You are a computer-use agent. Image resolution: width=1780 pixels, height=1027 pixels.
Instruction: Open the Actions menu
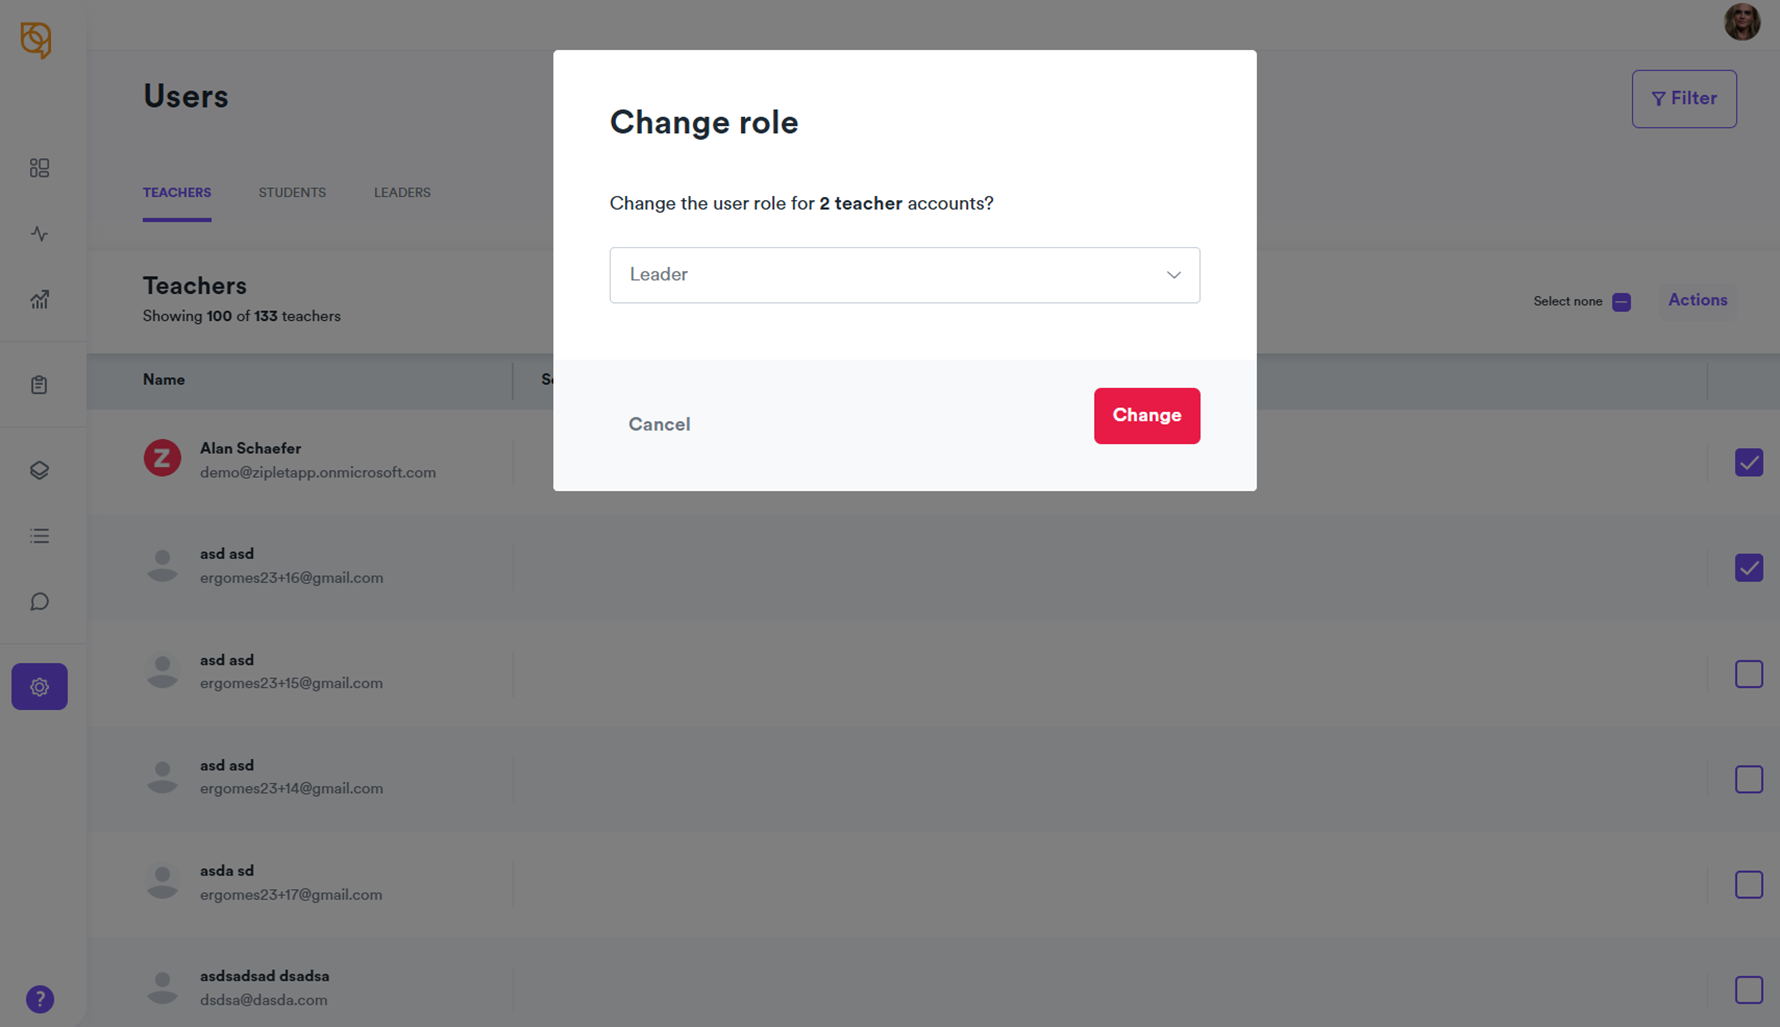tap(1697, 300)
